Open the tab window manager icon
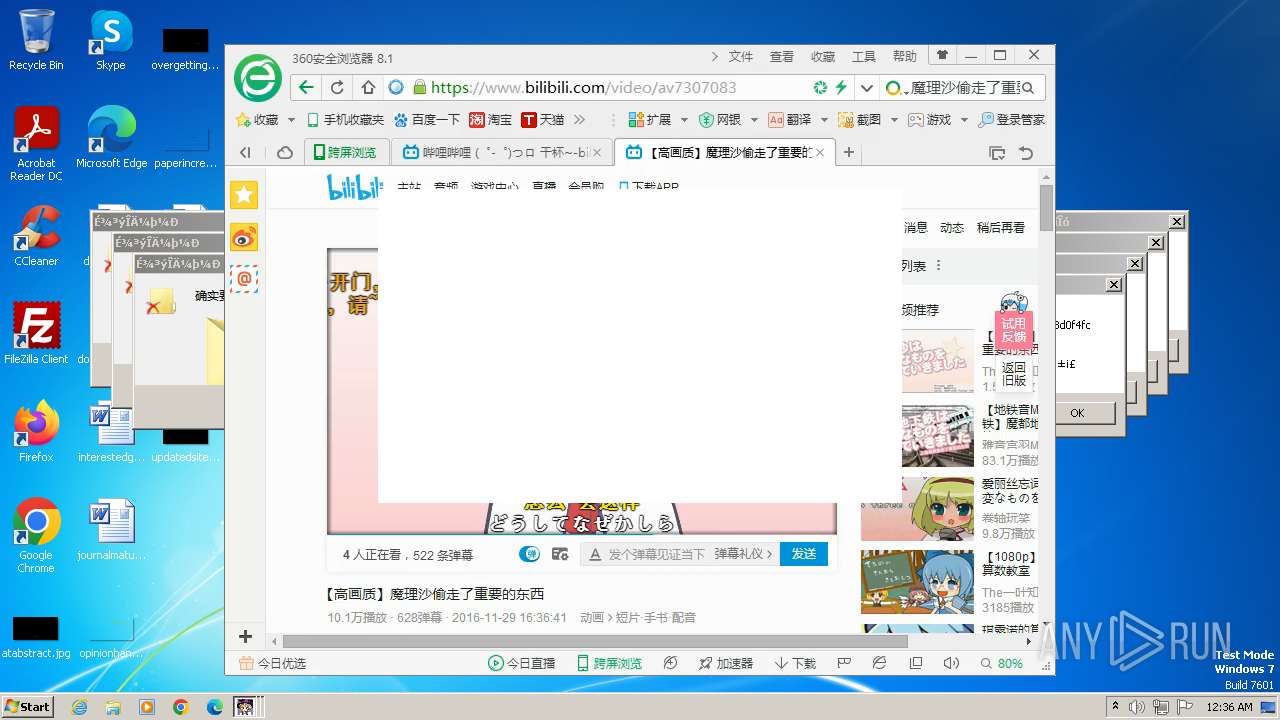 pos(997,152)
